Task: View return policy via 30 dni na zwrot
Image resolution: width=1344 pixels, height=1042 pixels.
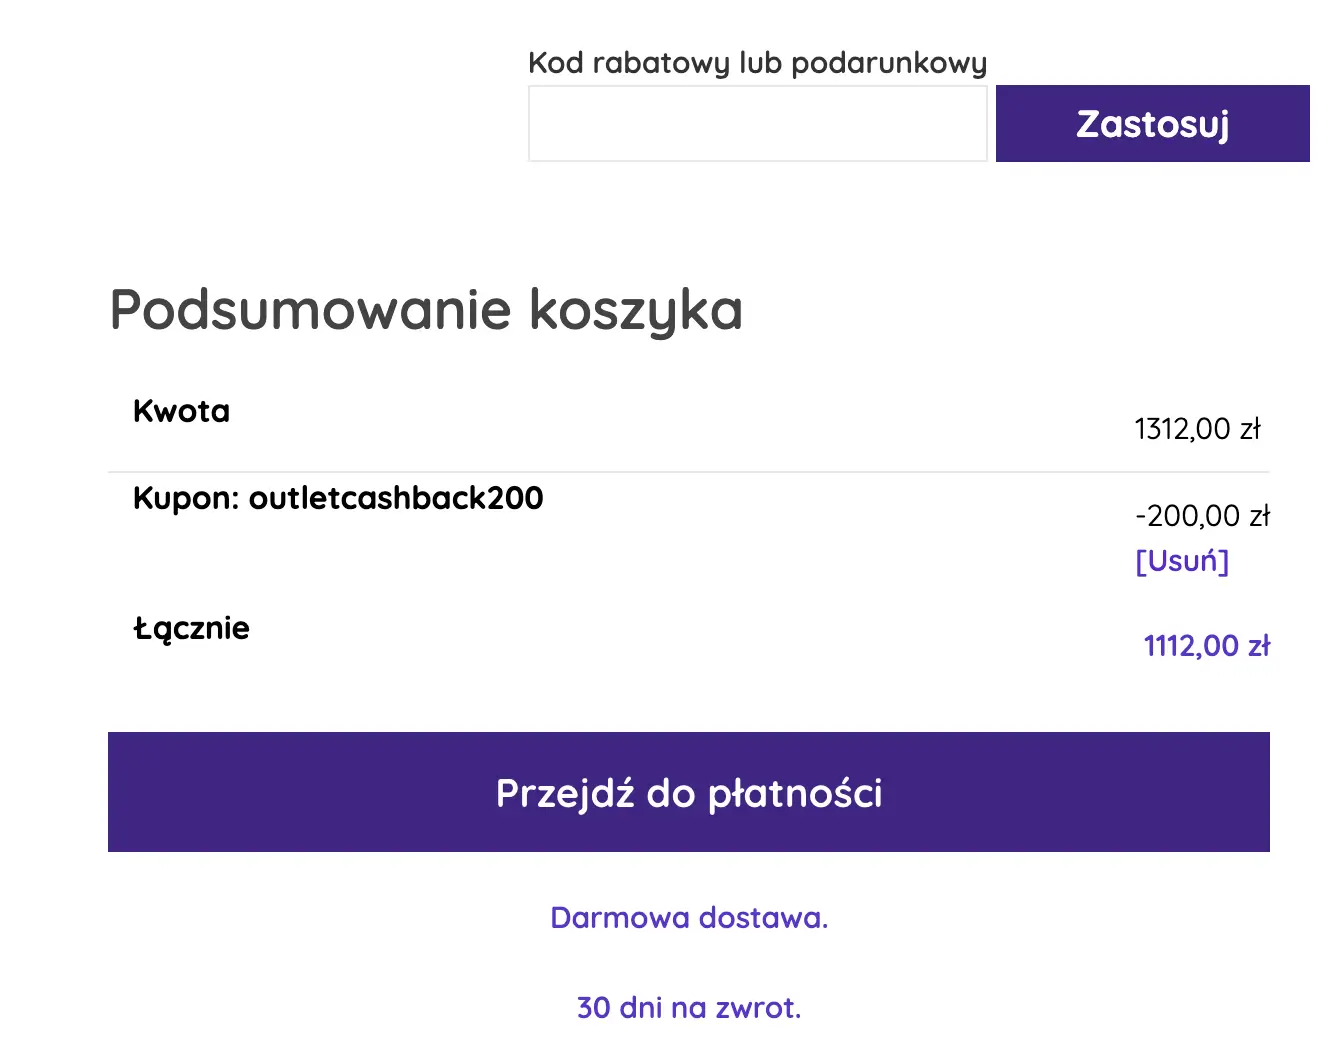Action: pos(688,1007)
